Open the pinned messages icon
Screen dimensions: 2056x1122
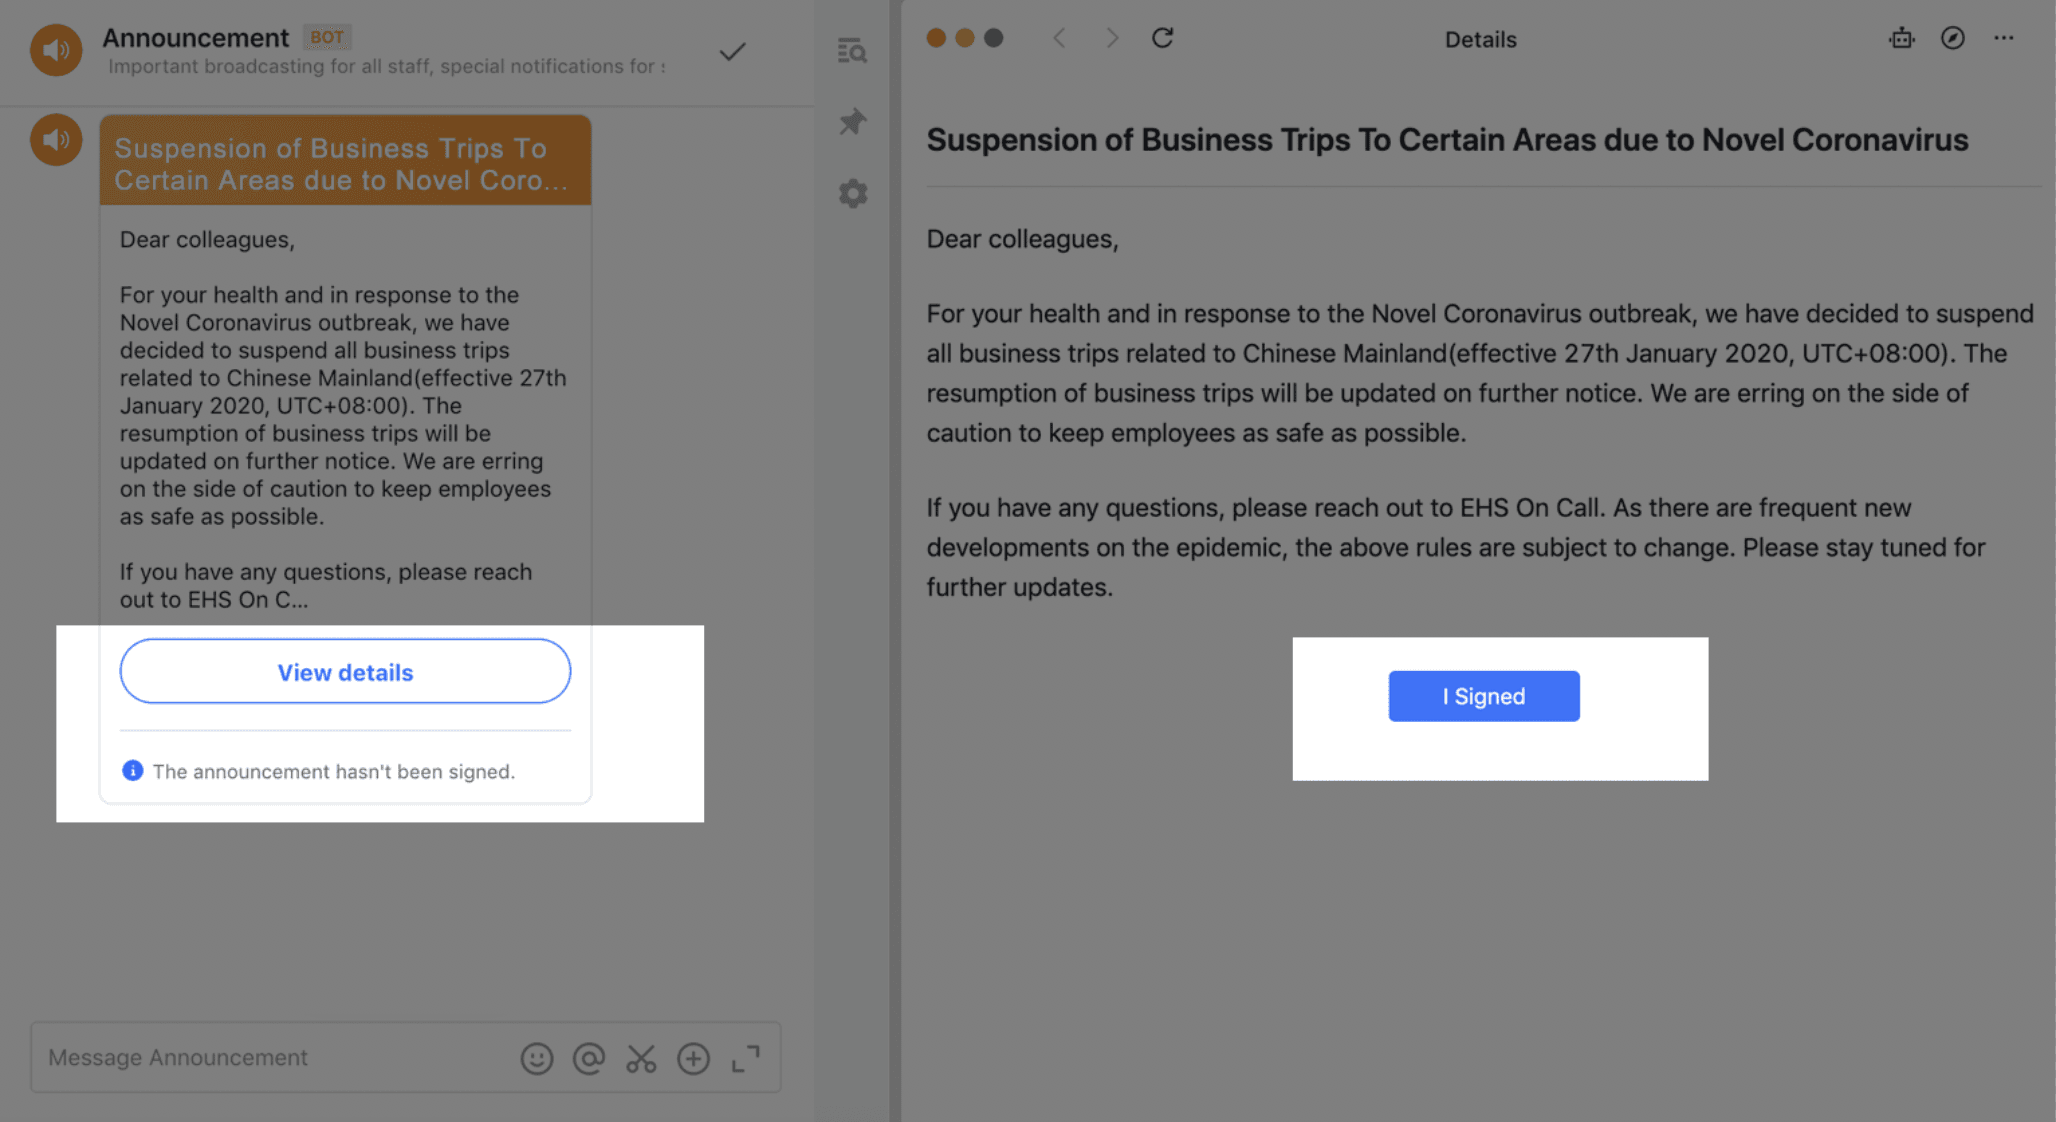click(852, 122)
